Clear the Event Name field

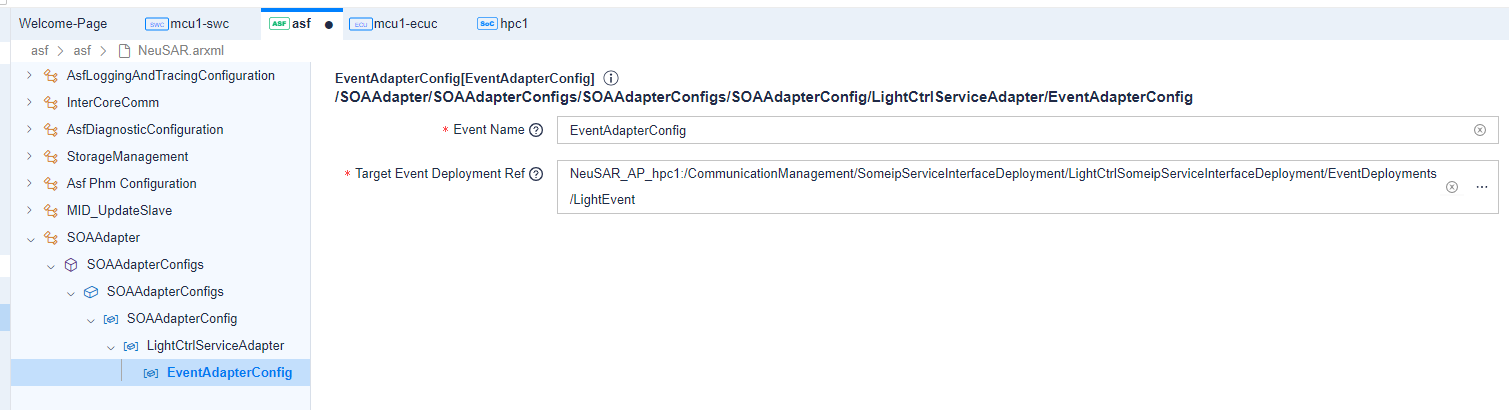coord(1480,130)
